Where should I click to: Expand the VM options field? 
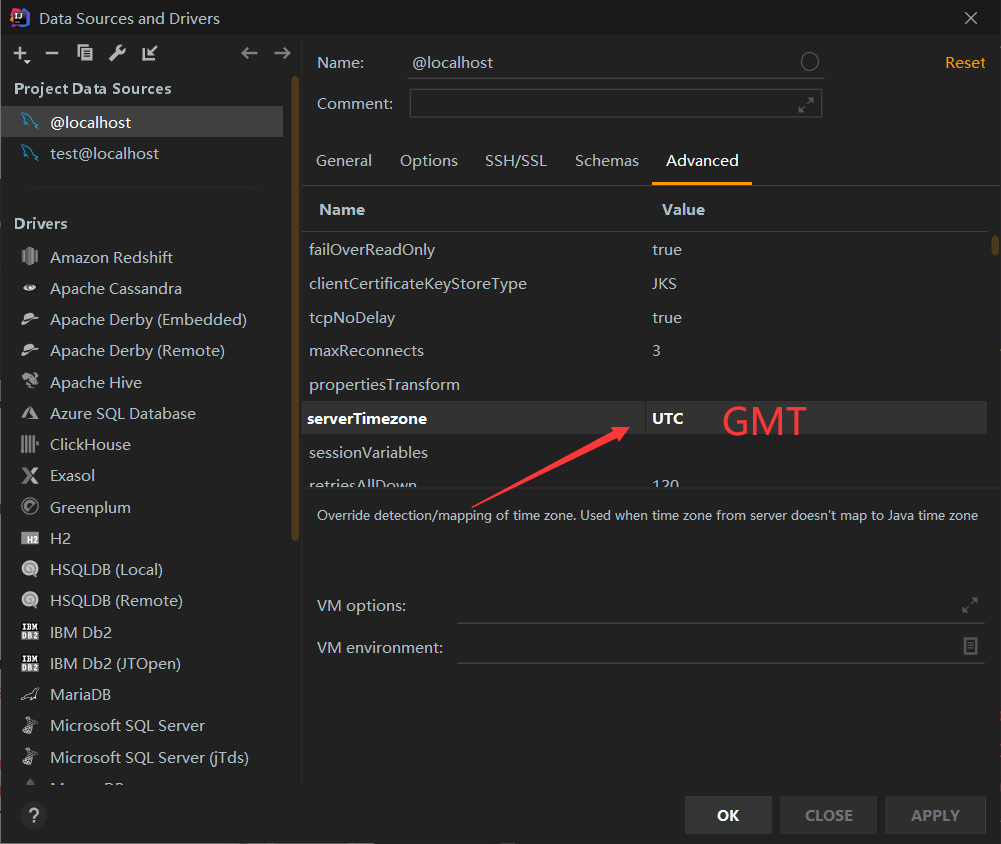pos(970,605)
